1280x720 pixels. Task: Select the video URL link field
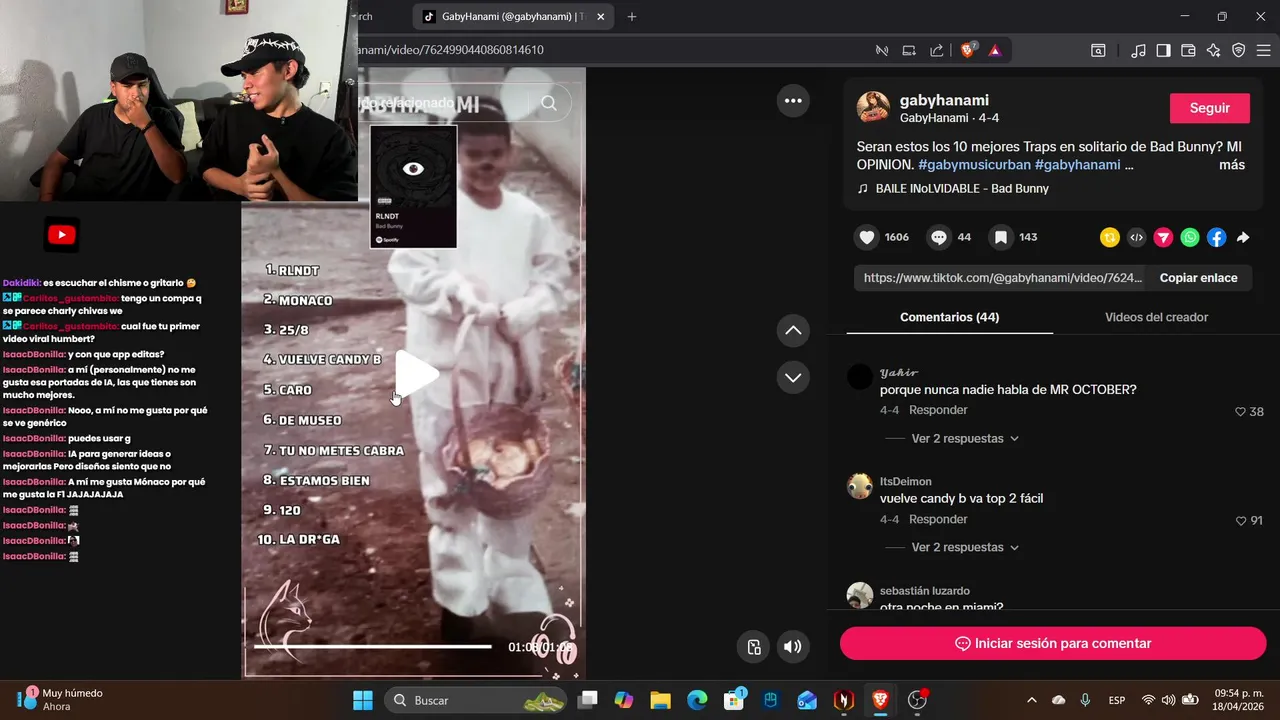(x=1002, y=278)
